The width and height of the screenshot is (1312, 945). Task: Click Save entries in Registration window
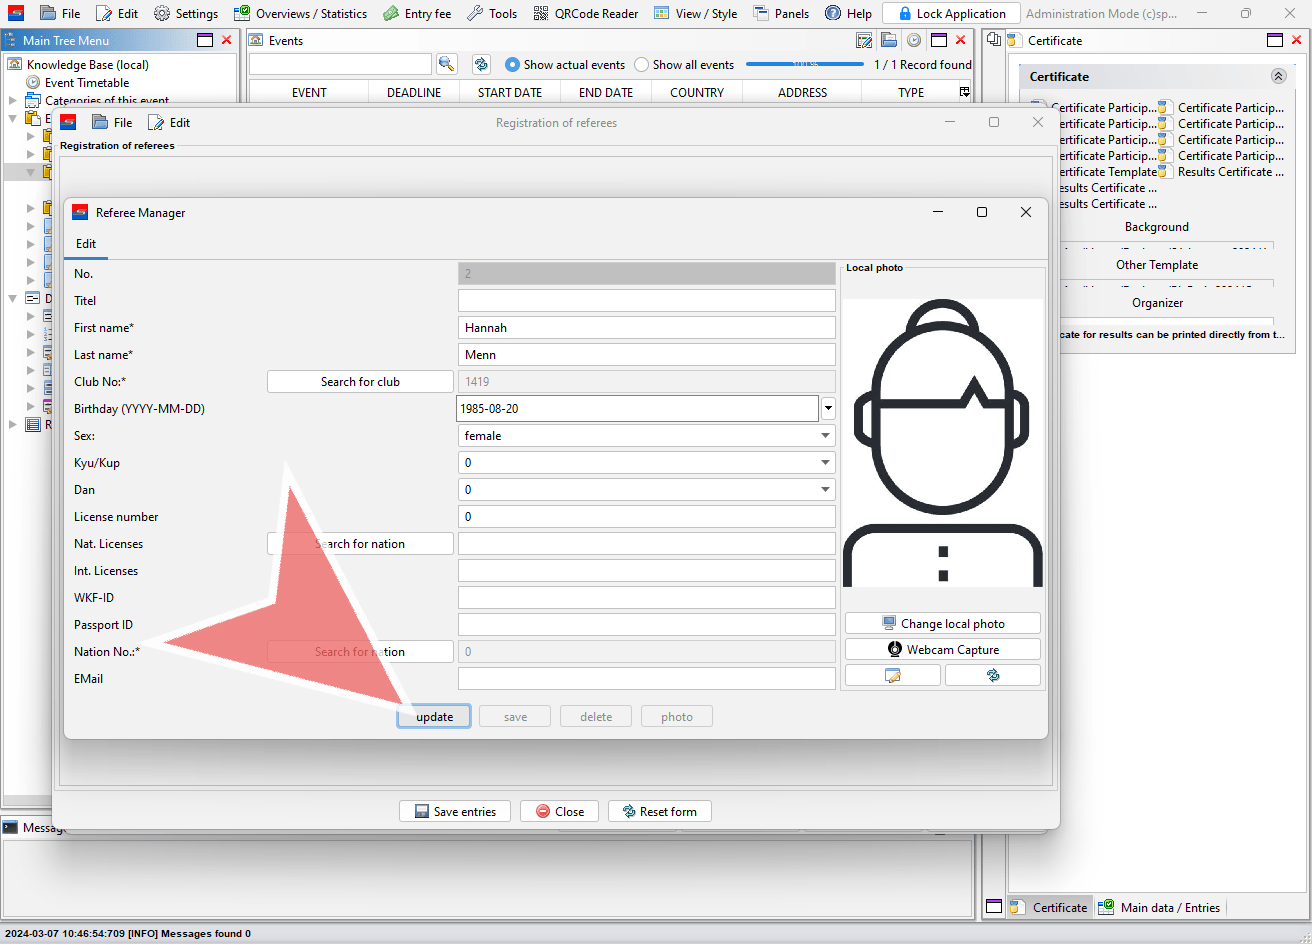455,811
